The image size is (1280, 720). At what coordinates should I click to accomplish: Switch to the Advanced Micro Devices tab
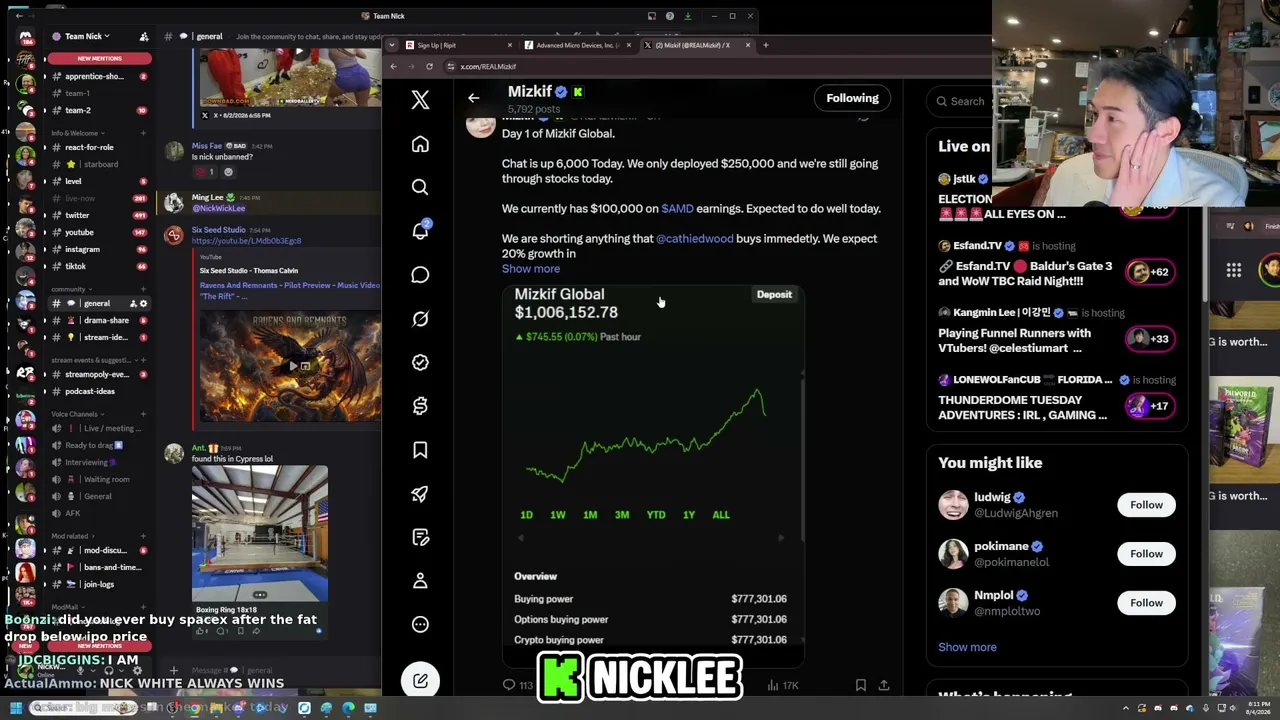point(577,45)
